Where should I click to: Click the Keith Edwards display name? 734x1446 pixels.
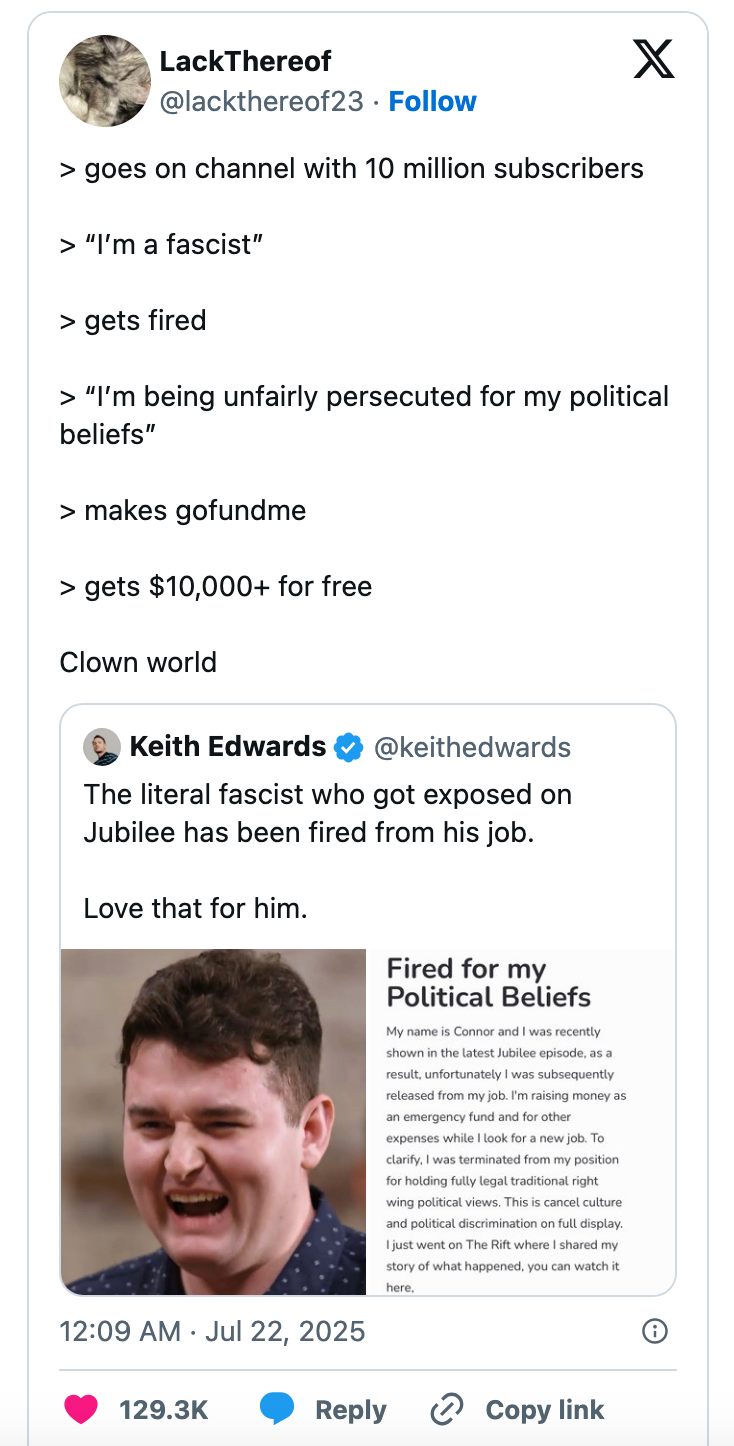click(228, 747)
